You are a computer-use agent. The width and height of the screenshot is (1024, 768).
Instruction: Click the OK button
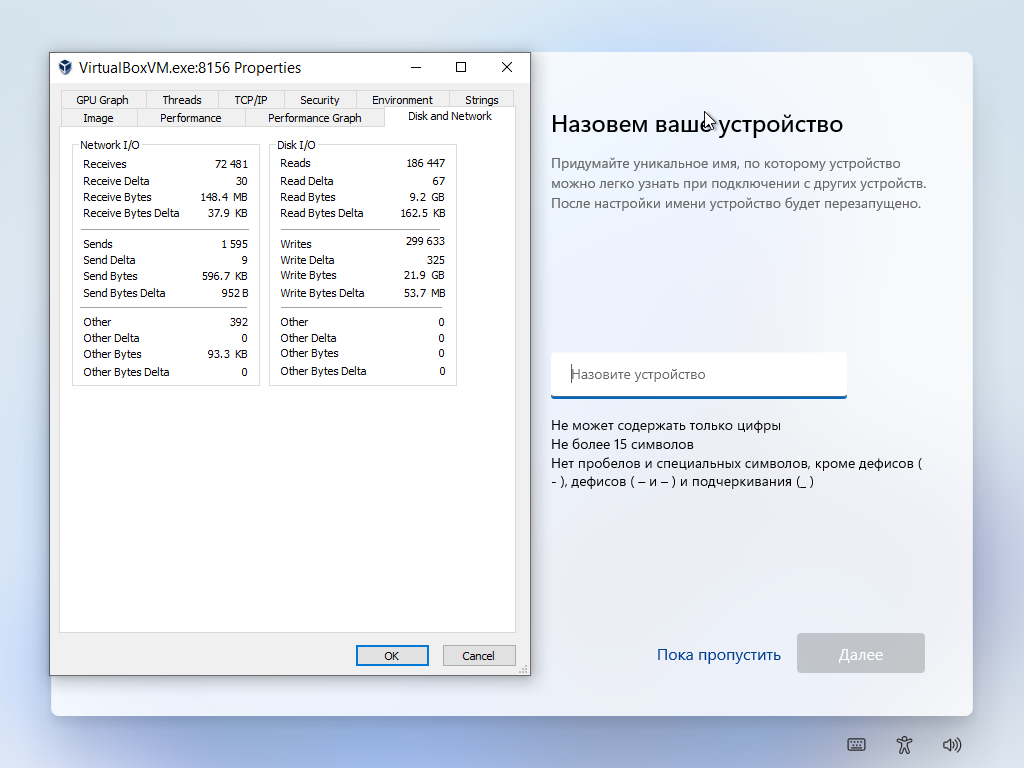392,656
